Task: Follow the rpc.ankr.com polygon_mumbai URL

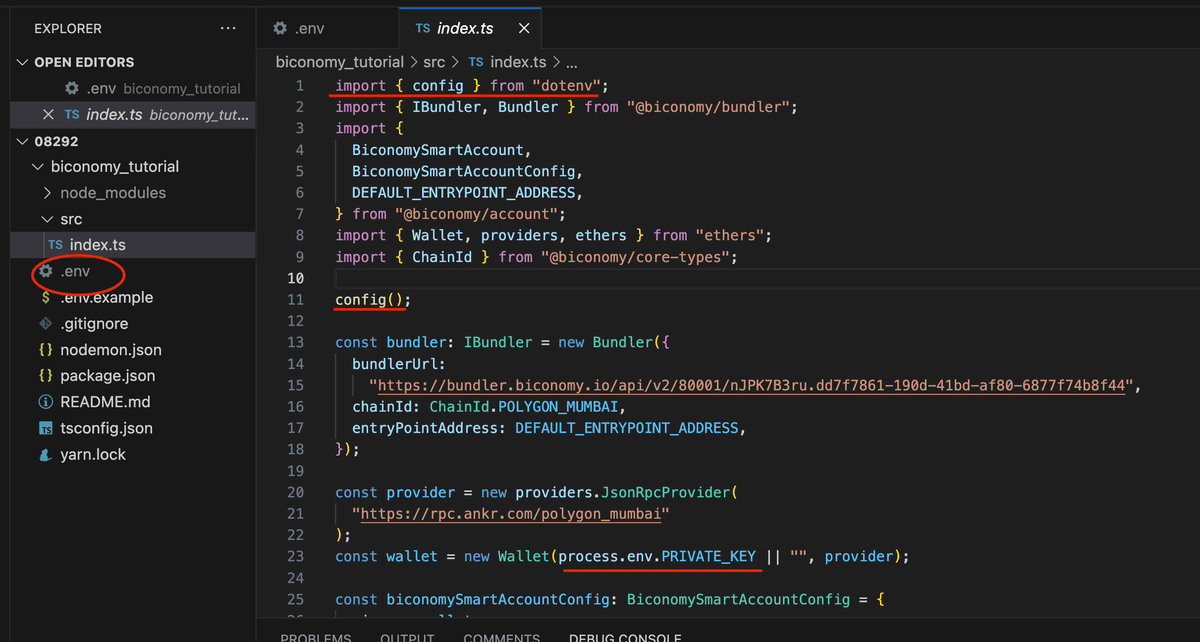Action: tap(510, 514)
